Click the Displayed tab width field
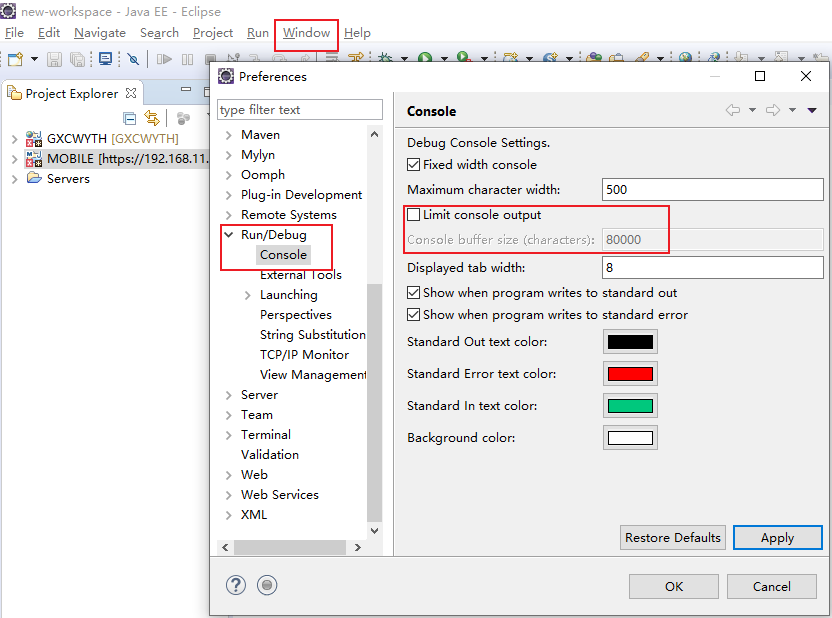This screenshot has height=618, width=832. pos(713,267)
